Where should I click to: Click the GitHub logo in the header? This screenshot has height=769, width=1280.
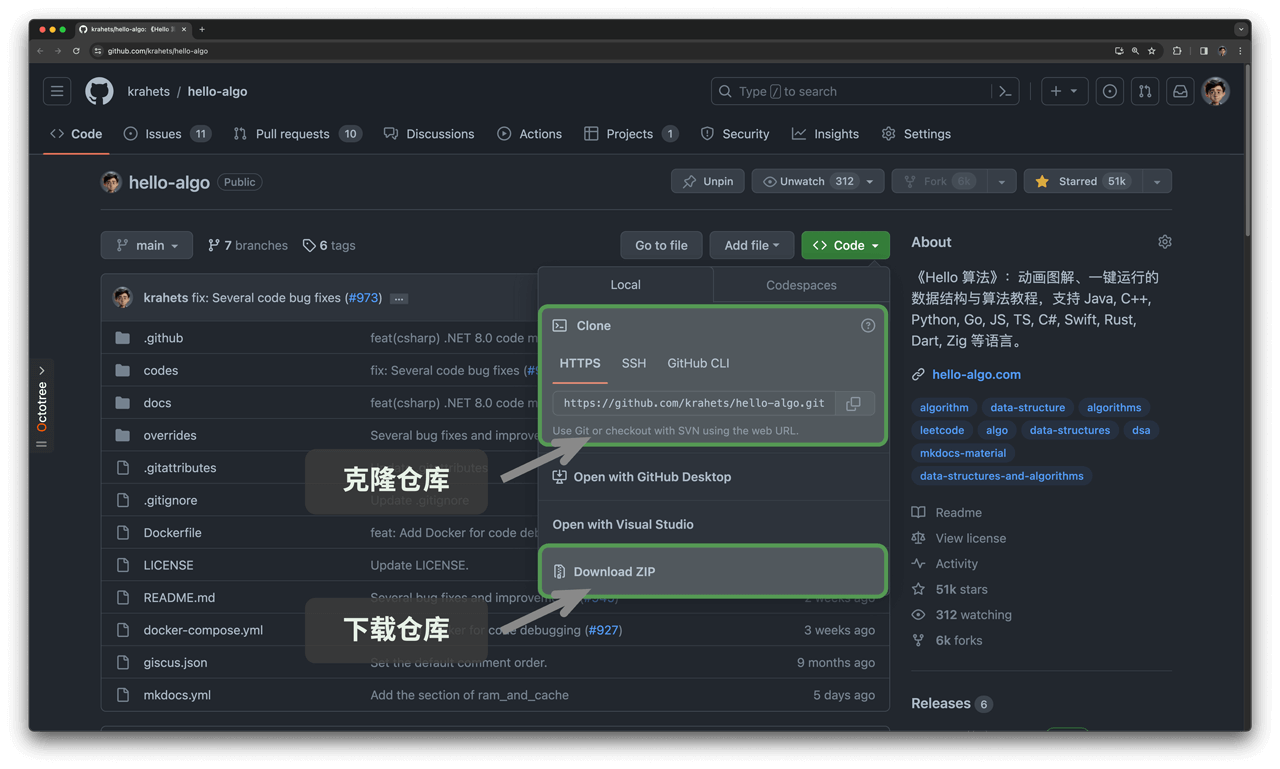(x=99, y=91)
